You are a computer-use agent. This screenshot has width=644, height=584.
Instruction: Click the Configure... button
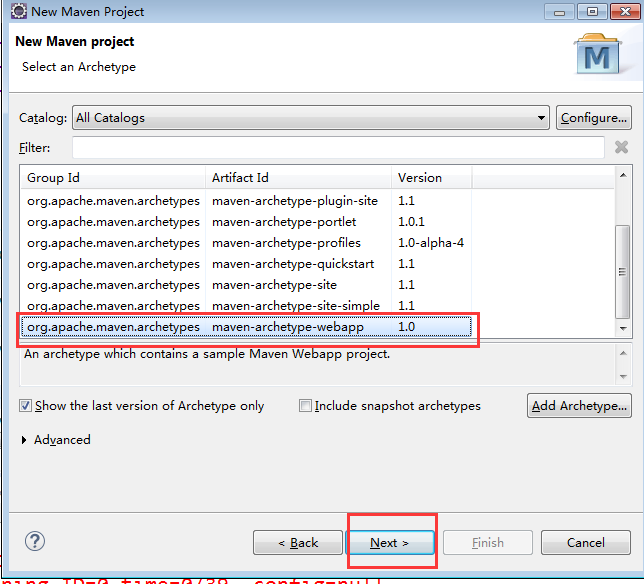click(593, 118)
